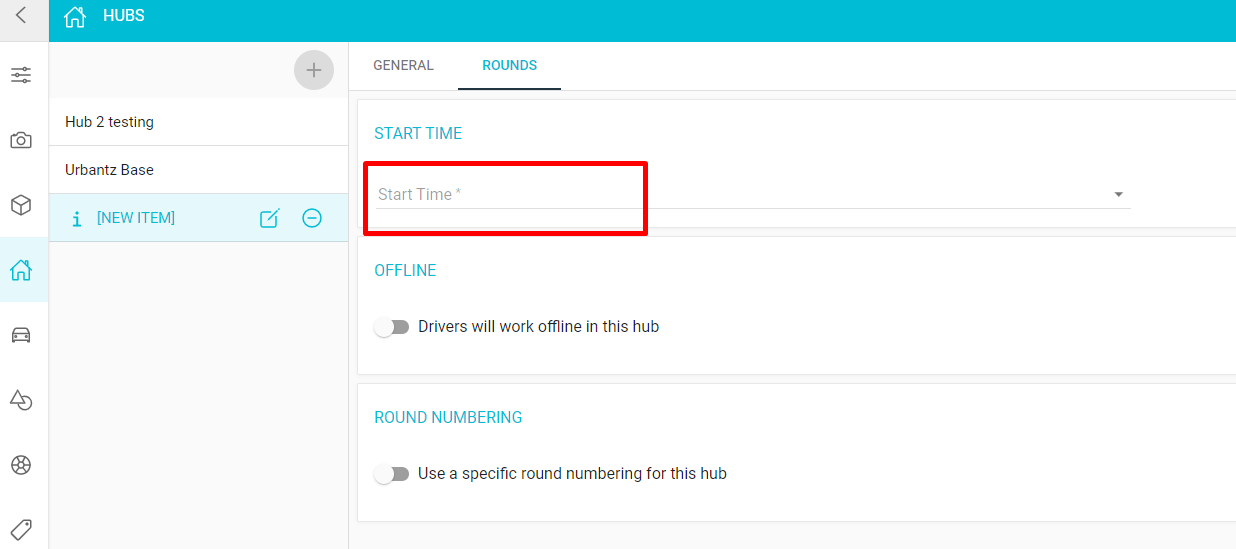
Task: Open the shapes sidebar icon
Action: click(21, 400)
